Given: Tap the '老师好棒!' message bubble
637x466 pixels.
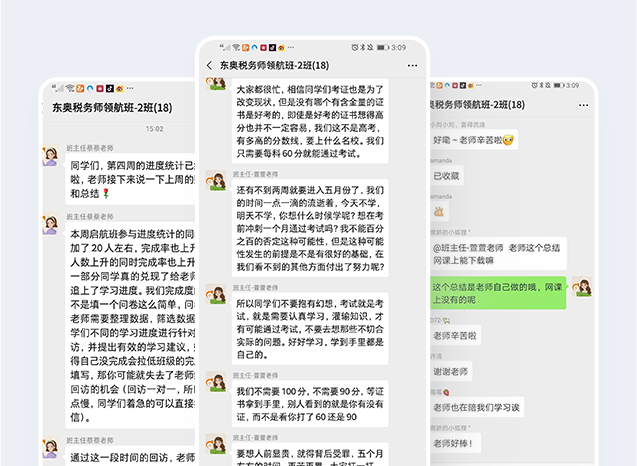Looking at the screenshot, I should coord(455,443).
